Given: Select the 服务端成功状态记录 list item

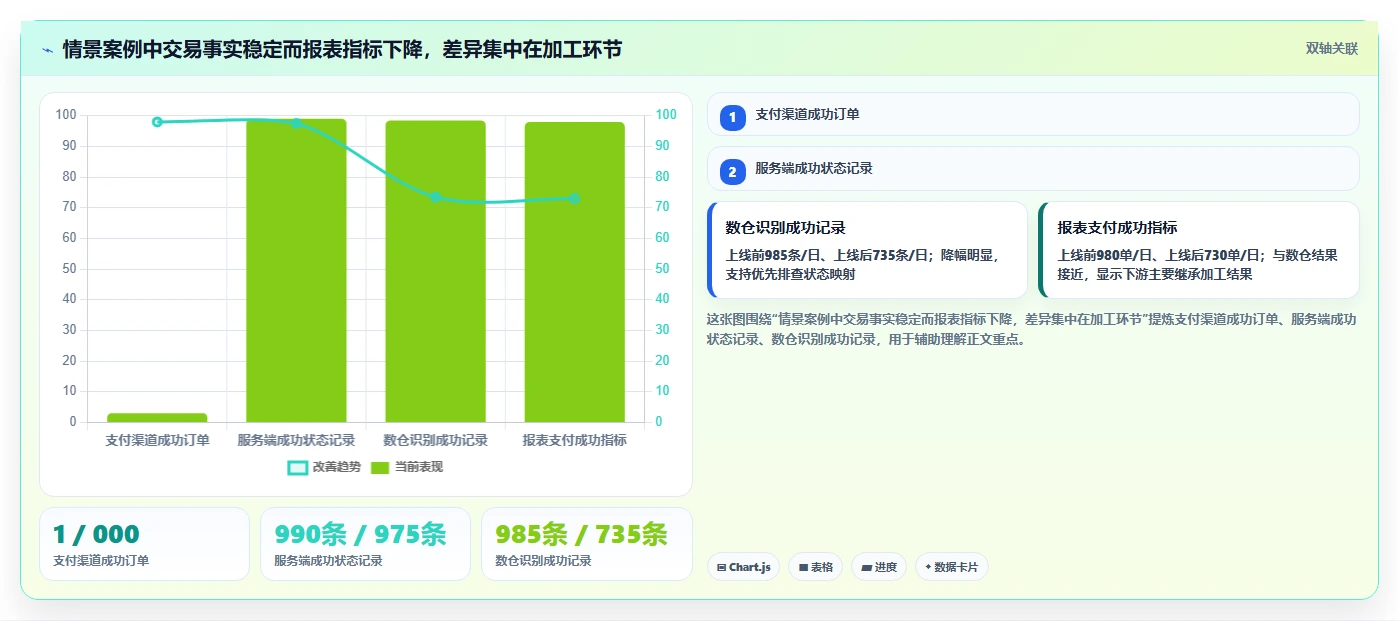Looking at the screenshot, I should 1033,168.
